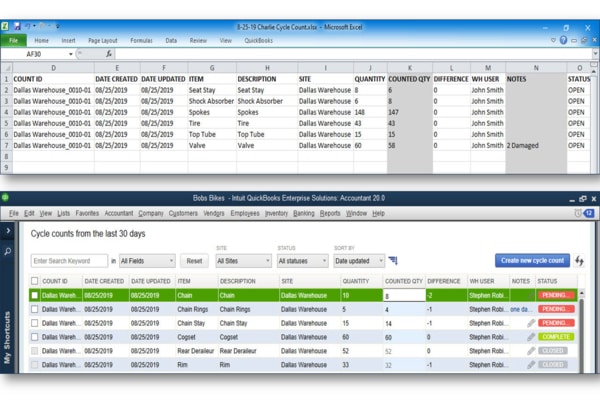The height and width of the screenshot is (400, 600).
Task: Open the QuickBooks Reports menu
Action: coord(330,213)
